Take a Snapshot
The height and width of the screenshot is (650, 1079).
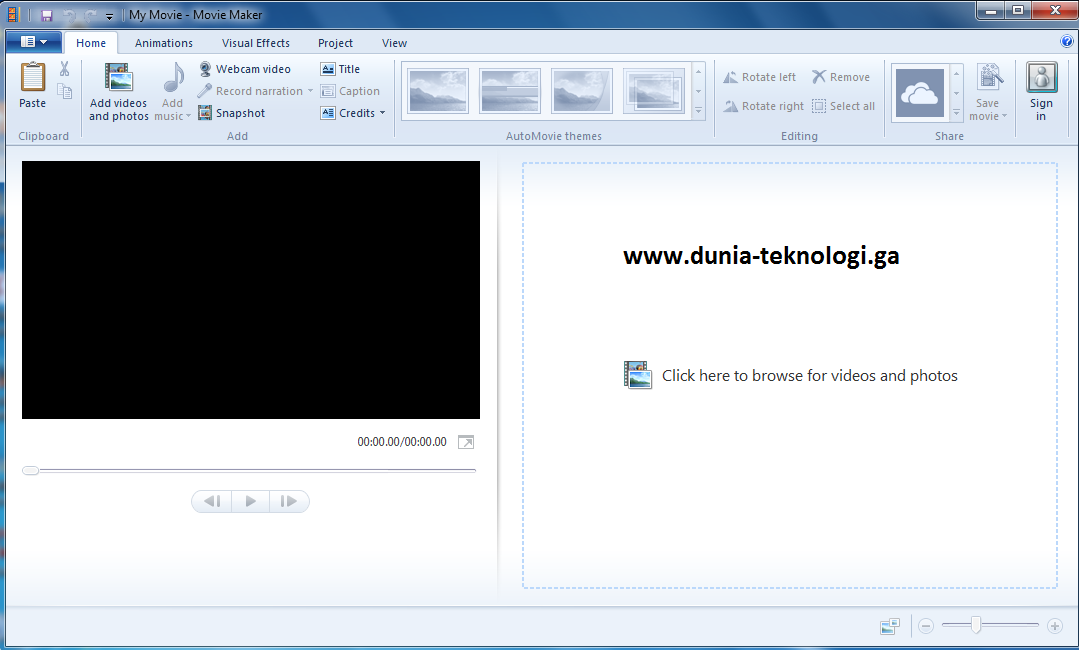pyautogui.click(x=231, y=113)
